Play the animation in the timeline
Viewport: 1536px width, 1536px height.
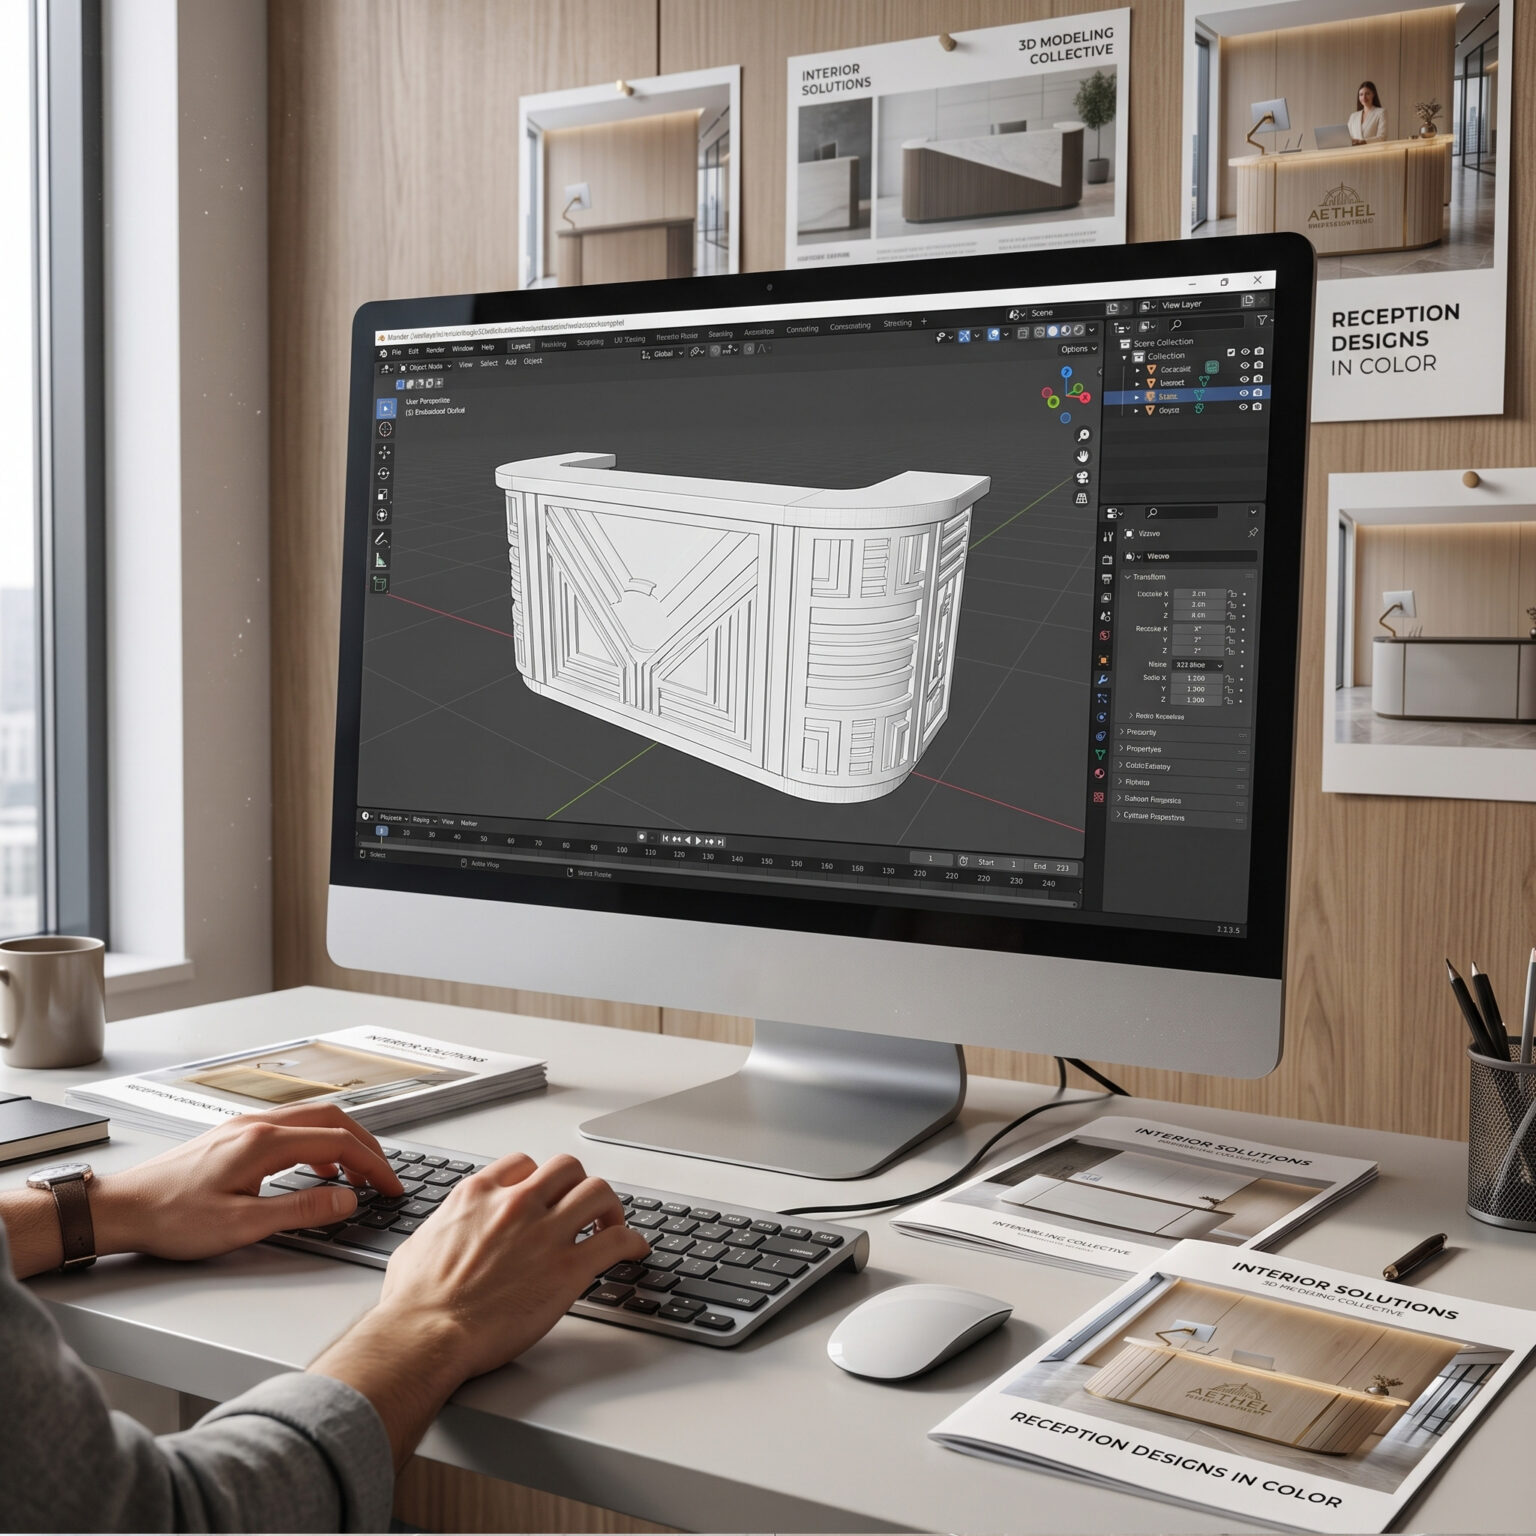click(x=698, y=840)
